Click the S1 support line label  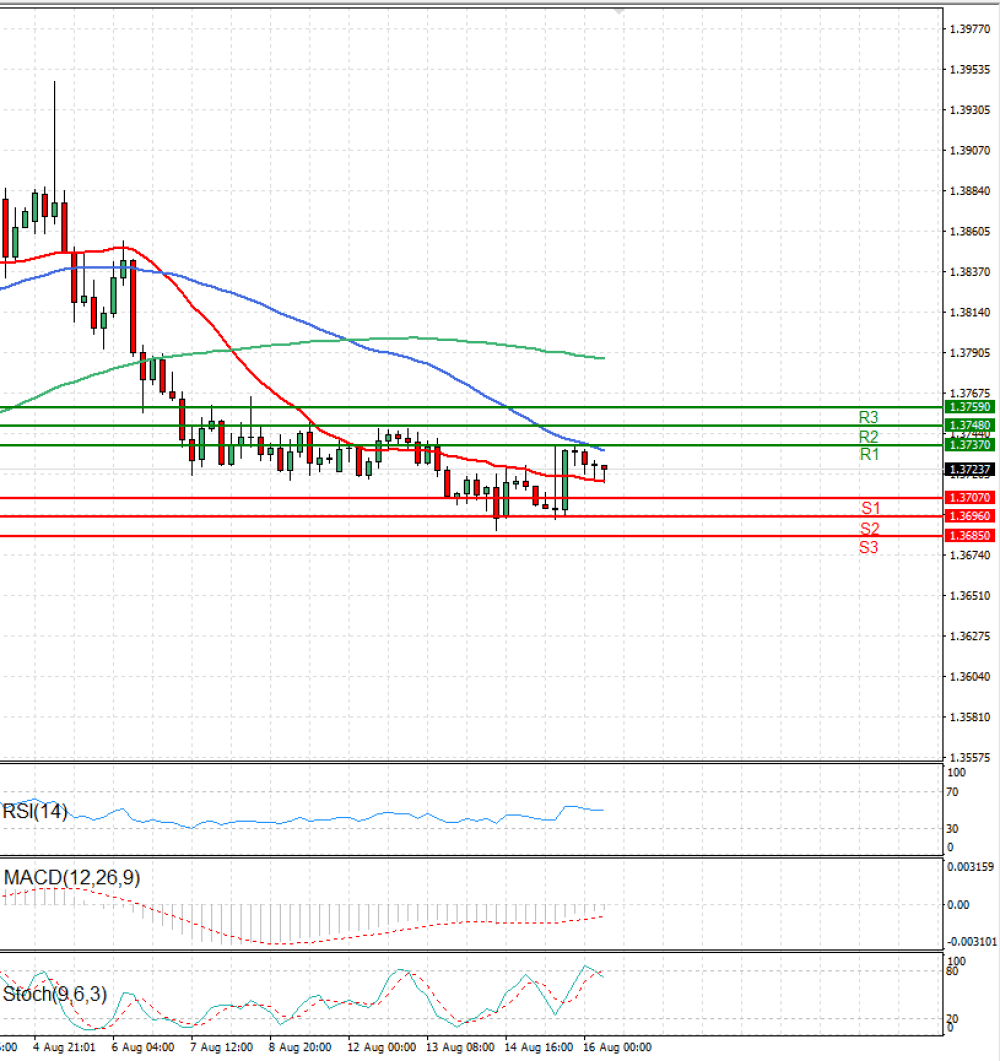[871, 508]
